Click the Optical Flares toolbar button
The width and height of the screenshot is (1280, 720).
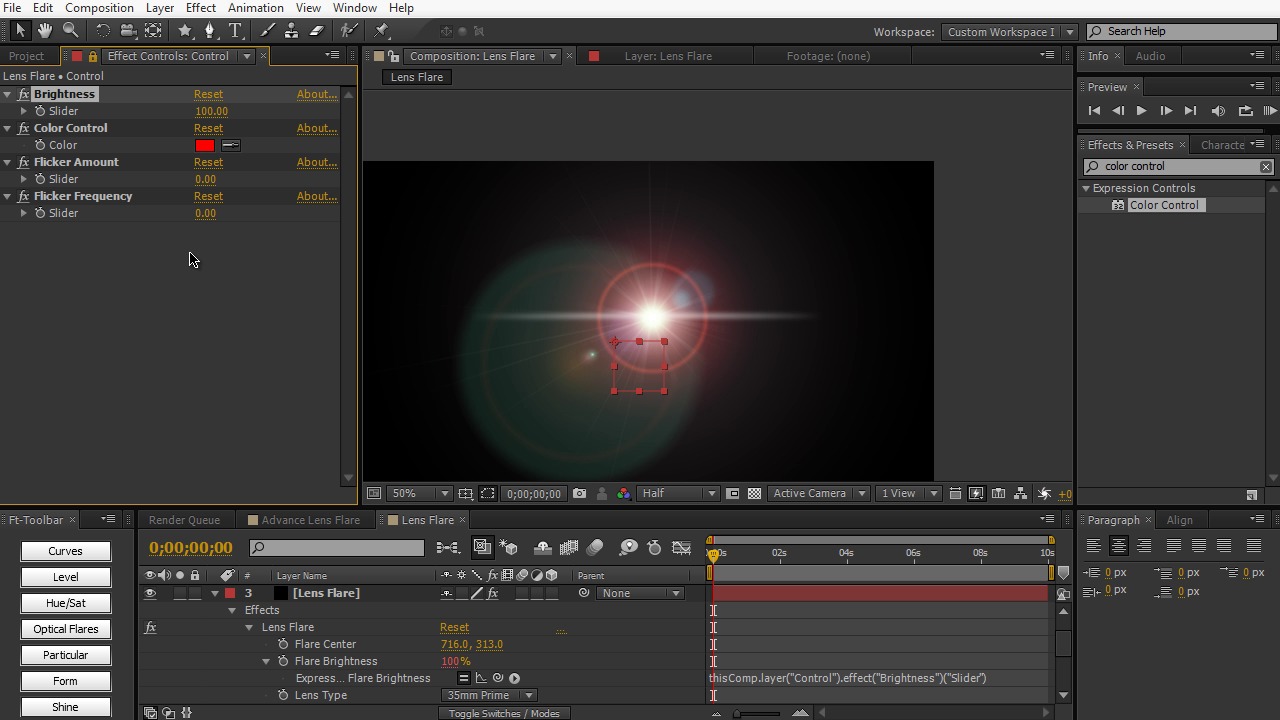pos(65,629)
